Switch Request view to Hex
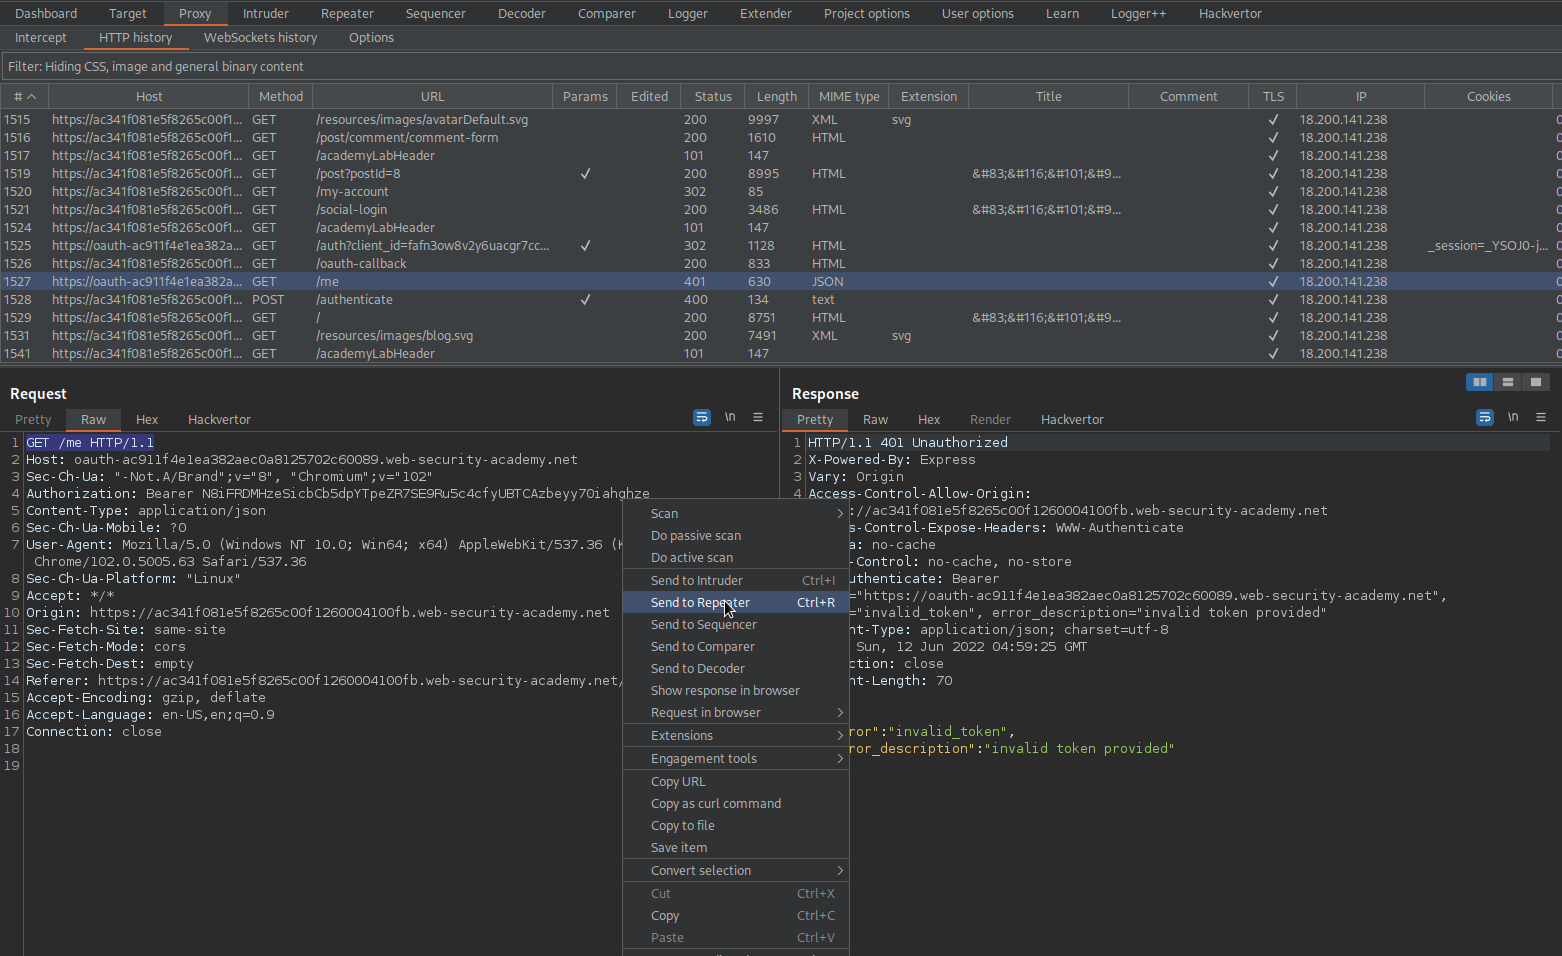The width and height of the screenshot is (1562, 956). pyautogui.click(x=147, y=419)
